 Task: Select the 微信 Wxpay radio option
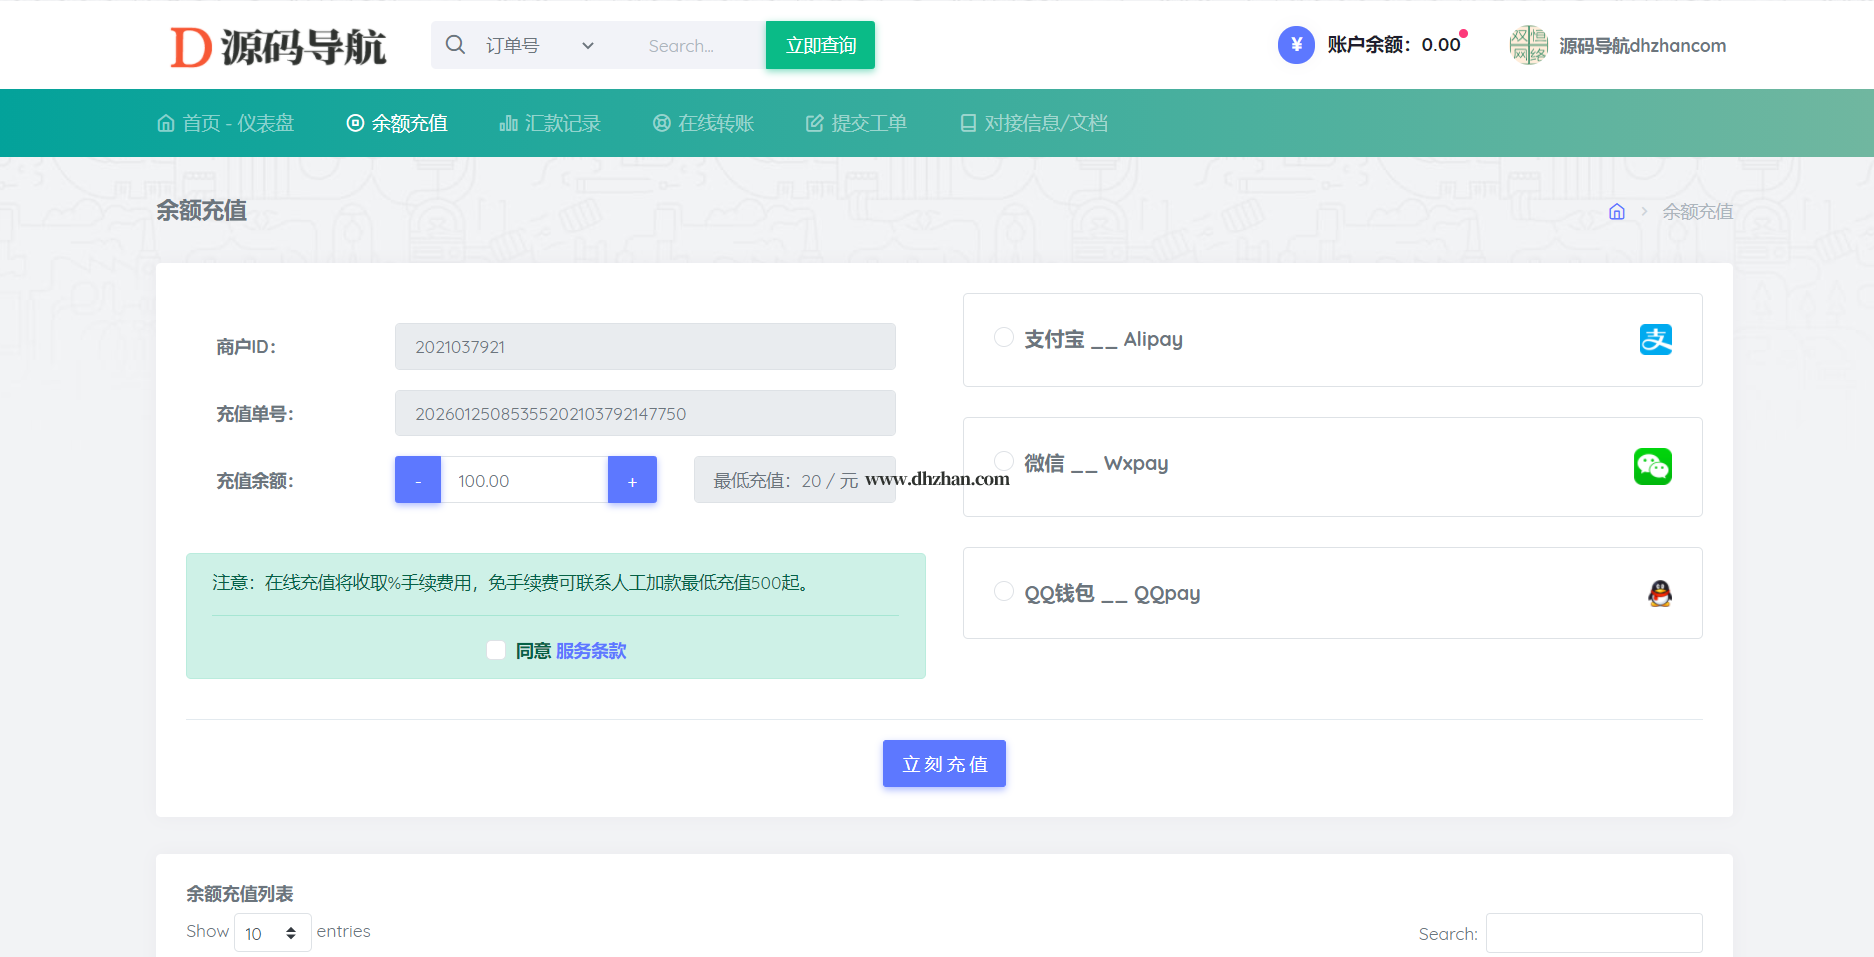(x=1004, y=461)
